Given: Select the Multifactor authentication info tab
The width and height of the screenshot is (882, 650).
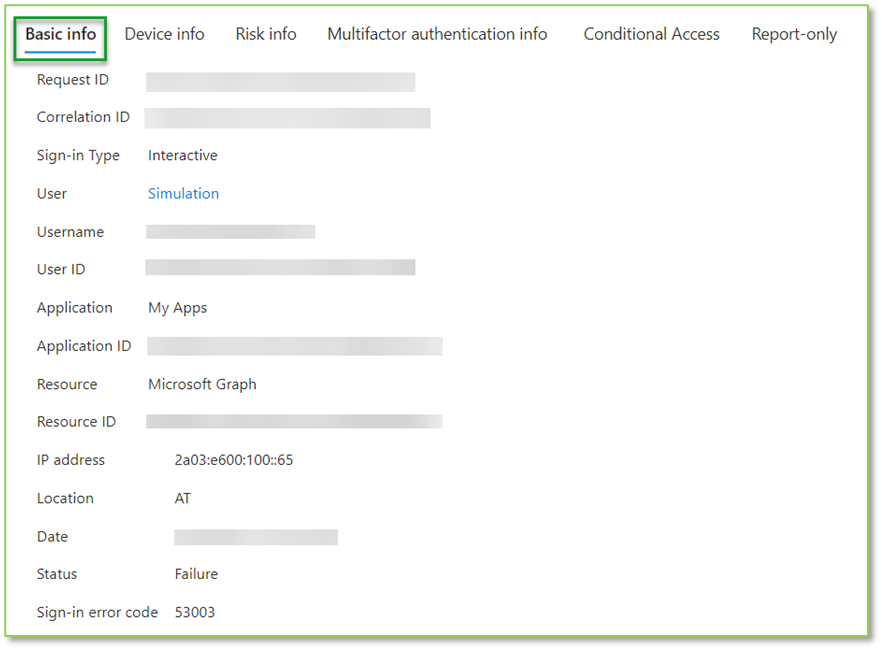Looking at the screenshot, I should tap(437, 33).
